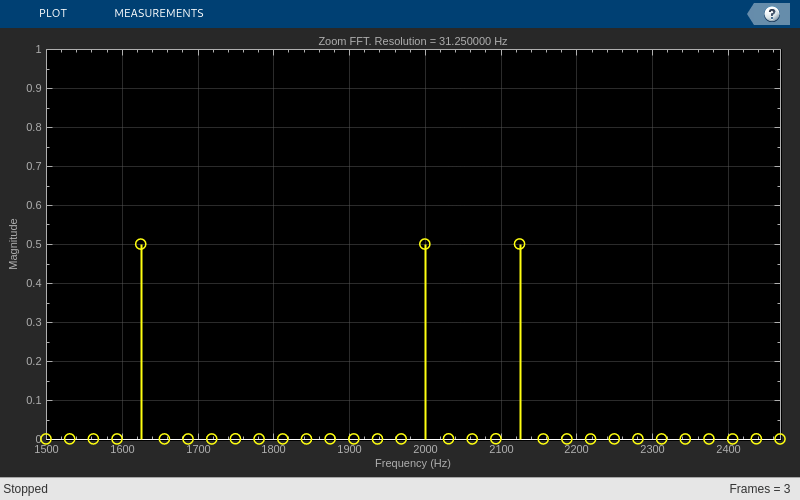800x500 pixels.
Task: Select the 0.5 tick label on magnitude axis
Action: click(34, 244)
